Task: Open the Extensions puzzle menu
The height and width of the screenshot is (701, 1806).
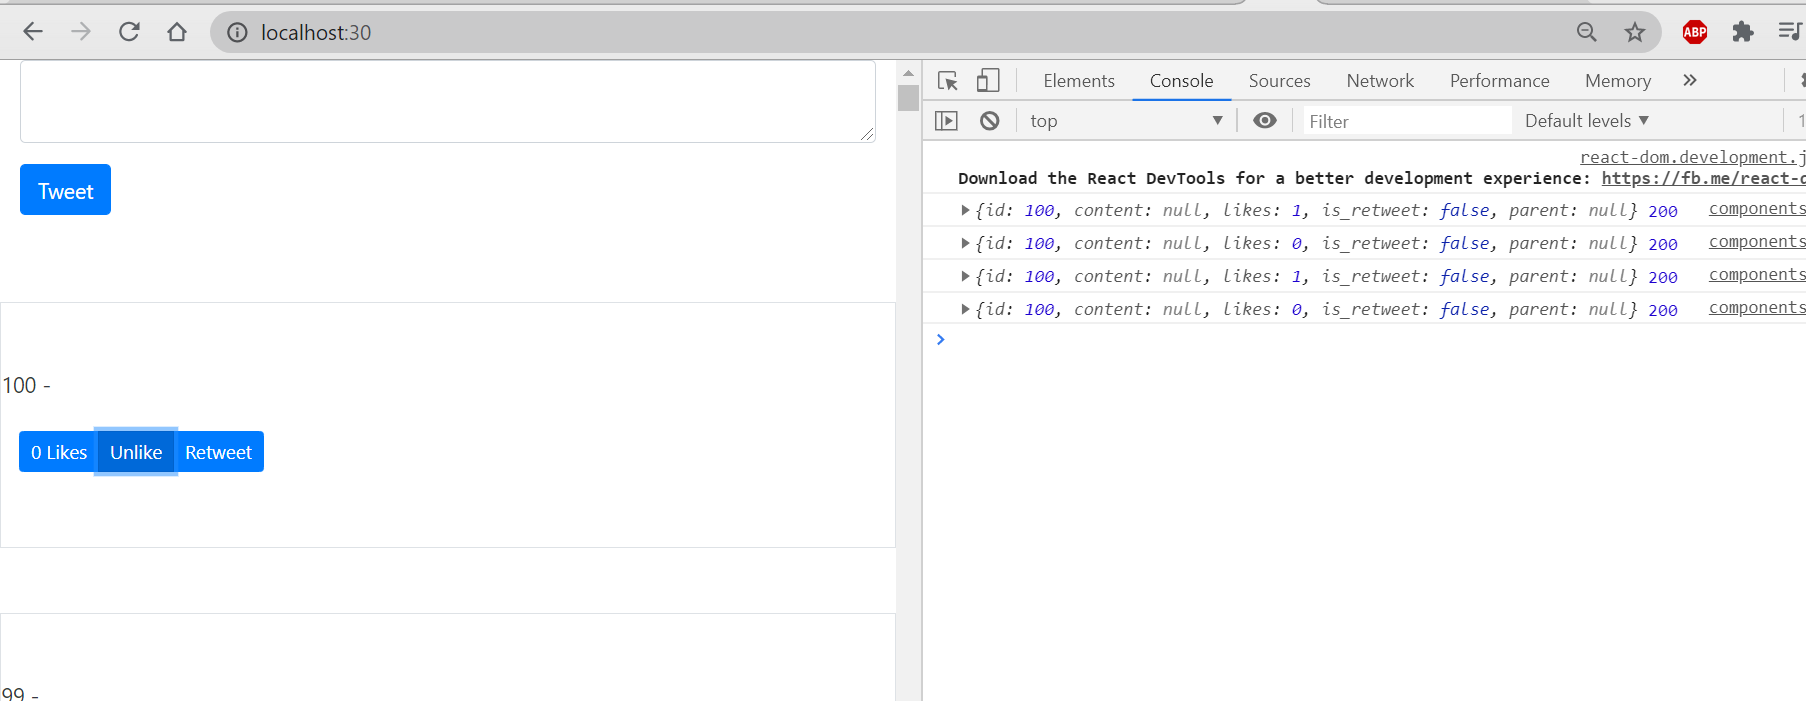Action: coord(1743,32)
